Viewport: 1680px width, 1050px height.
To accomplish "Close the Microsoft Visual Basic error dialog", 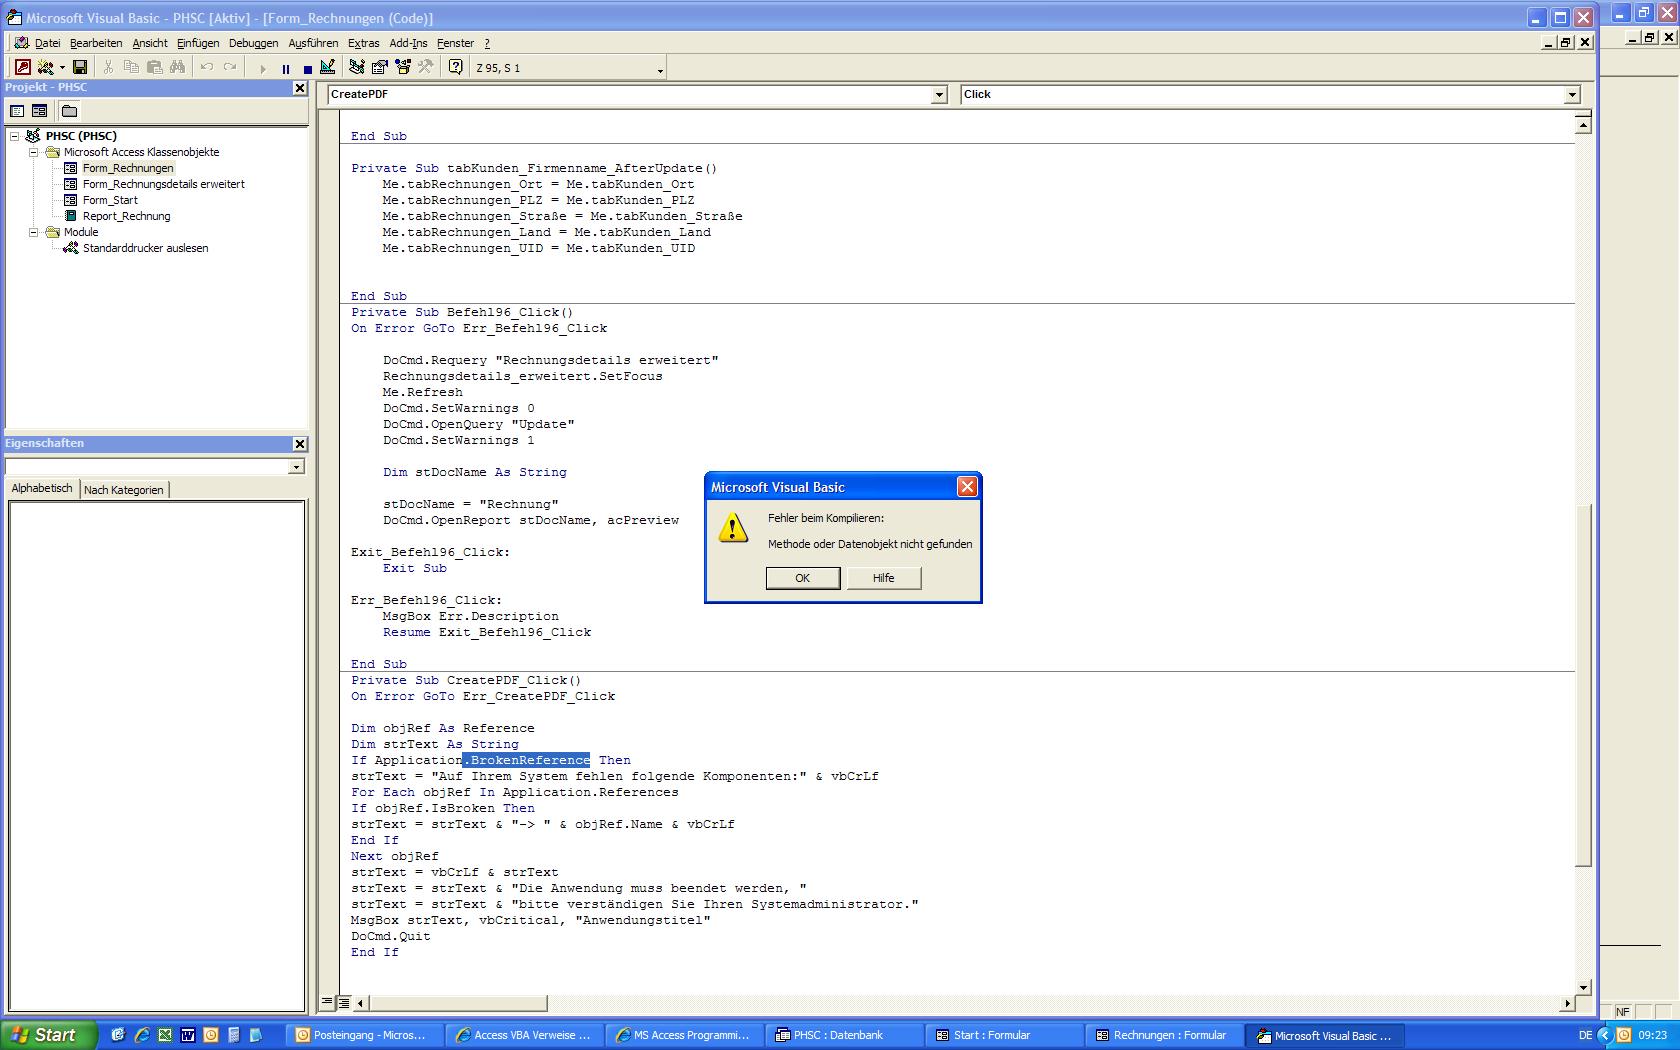I will (x=967, y=487).
